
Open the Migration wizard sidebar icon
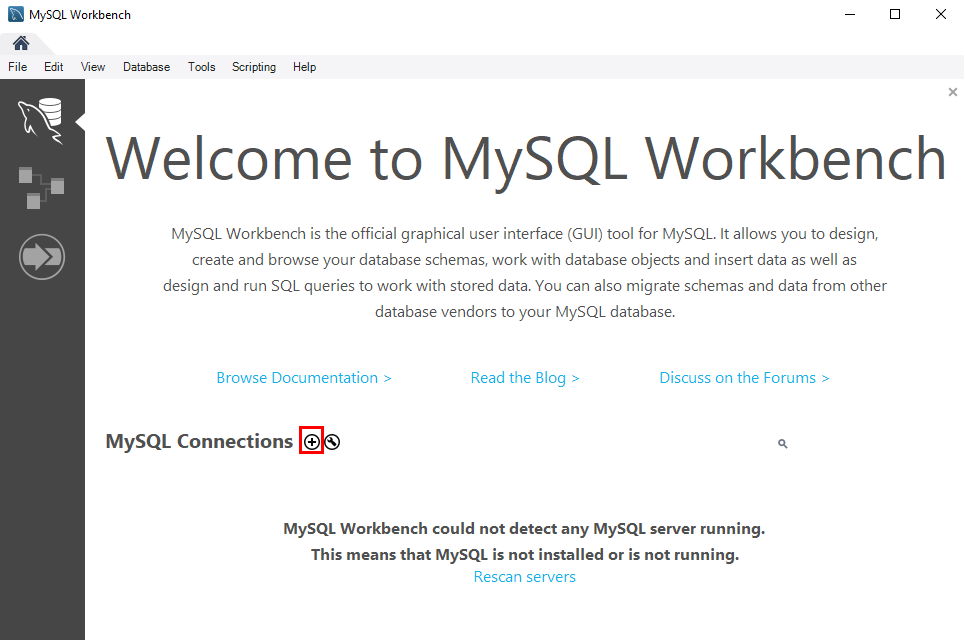point(41,257)
